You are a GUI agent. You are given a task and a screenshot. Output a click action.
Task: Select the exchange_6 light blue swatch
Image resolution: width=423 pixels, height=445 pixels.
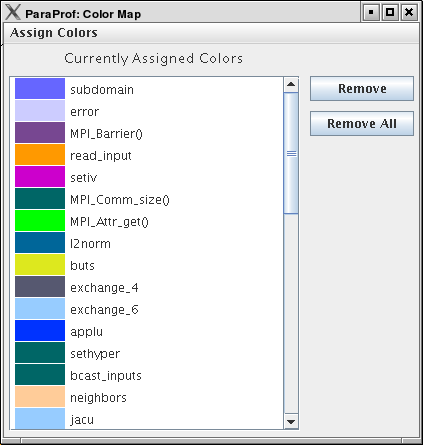coord(40,309)
